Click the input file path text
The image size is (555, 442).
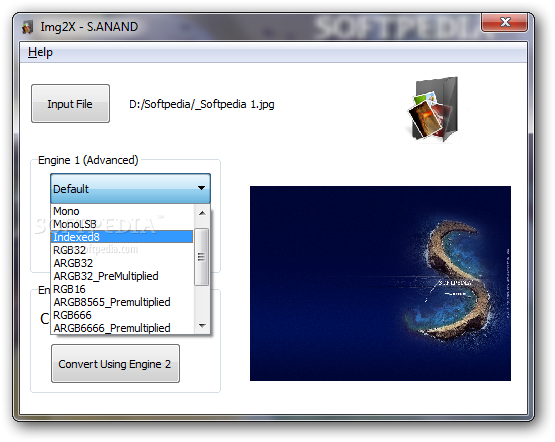(x=202, y=104)
